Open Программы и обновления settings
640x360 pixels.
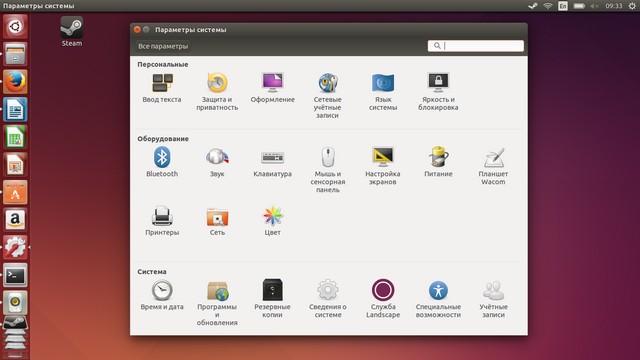click(217, 303)
